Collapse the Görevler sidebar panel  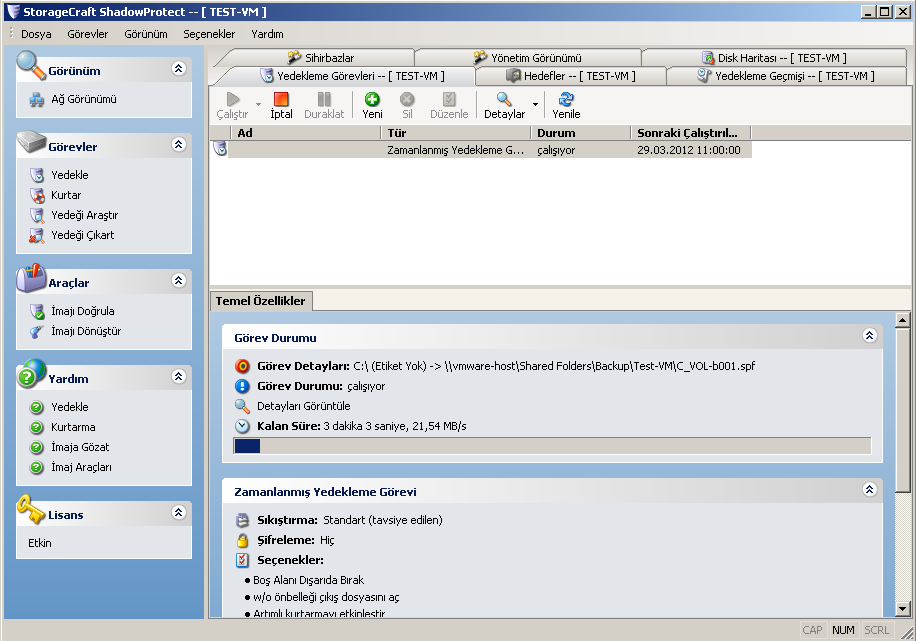[179, 144]
